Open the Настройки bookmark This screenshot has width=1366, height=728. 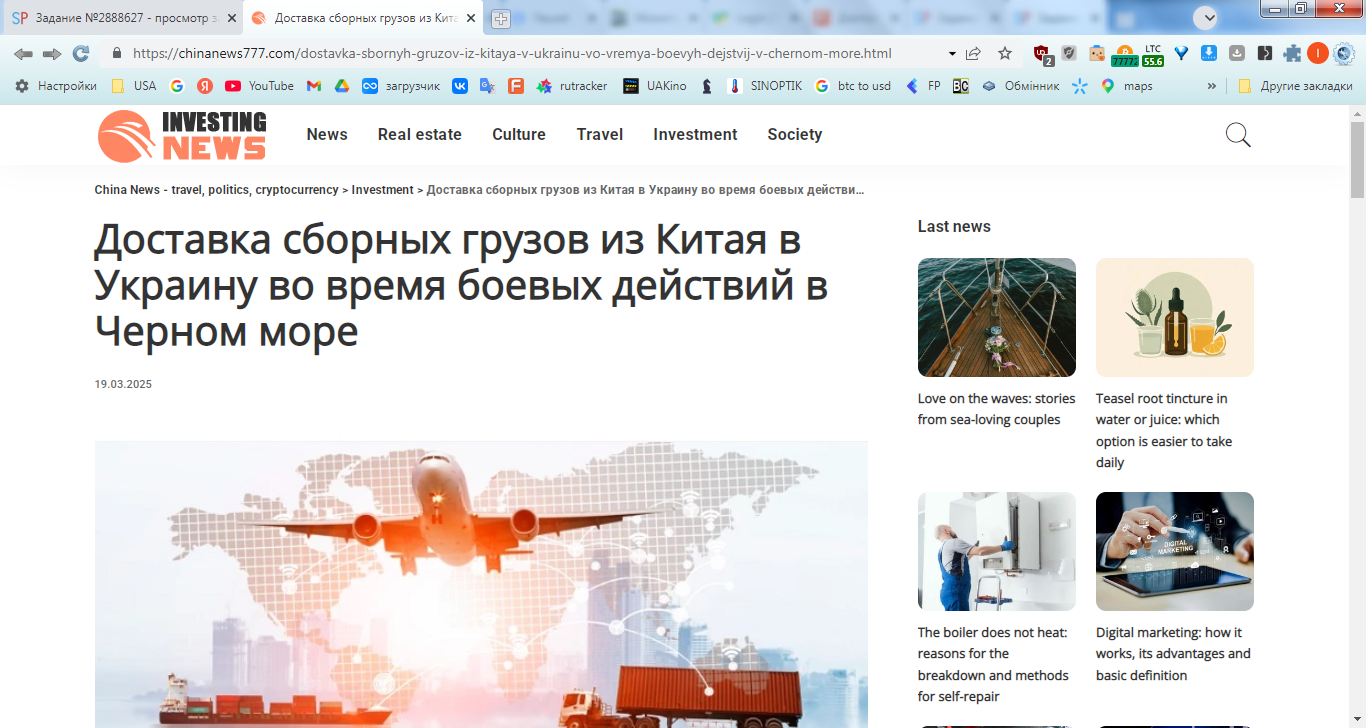tap(56, 86)
